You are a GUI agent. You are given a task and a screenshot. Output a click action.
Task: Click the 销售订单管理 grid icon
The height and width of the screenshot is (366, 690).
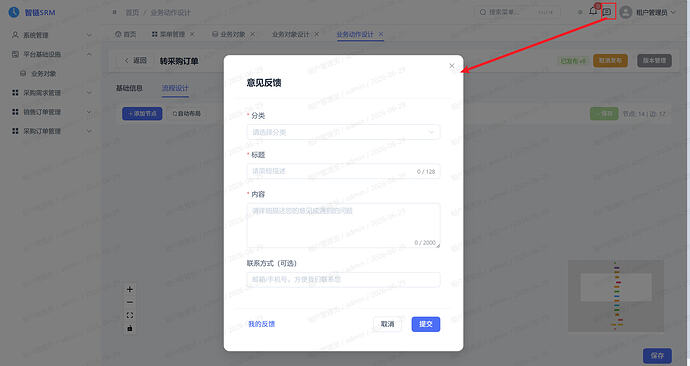15,112
